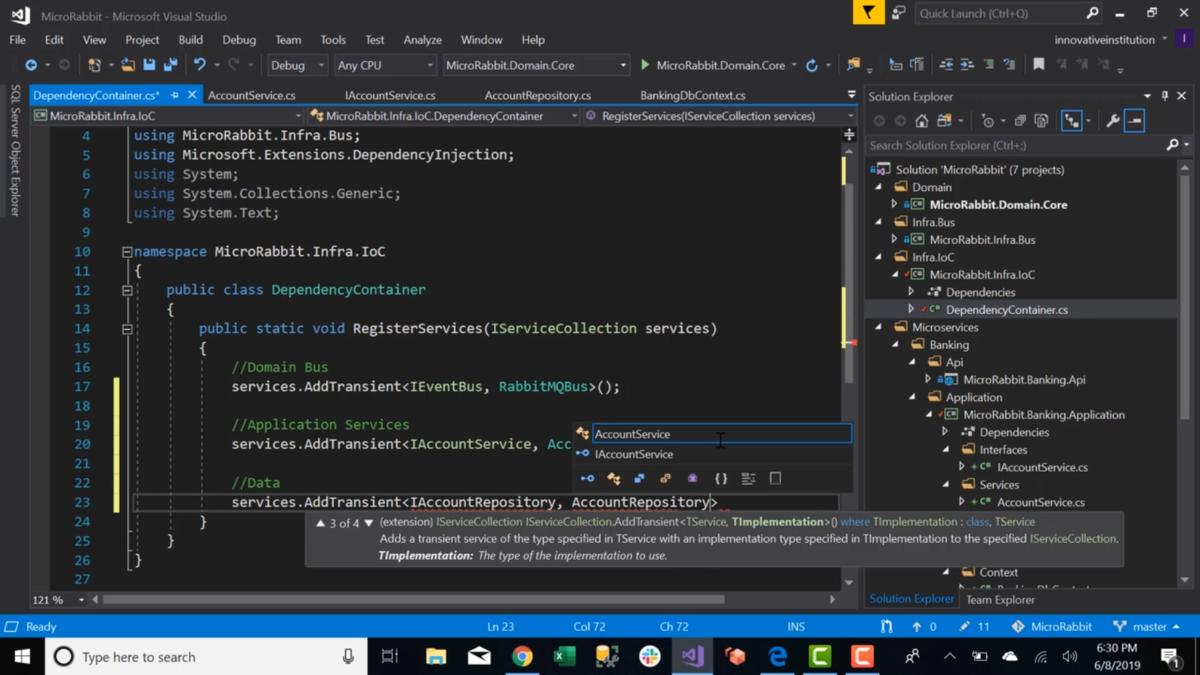Toggle interfaces filter in IntelliSense popup
This screenshot has height=675, width=1200.
pyautogui.click(x=587, y=479)
